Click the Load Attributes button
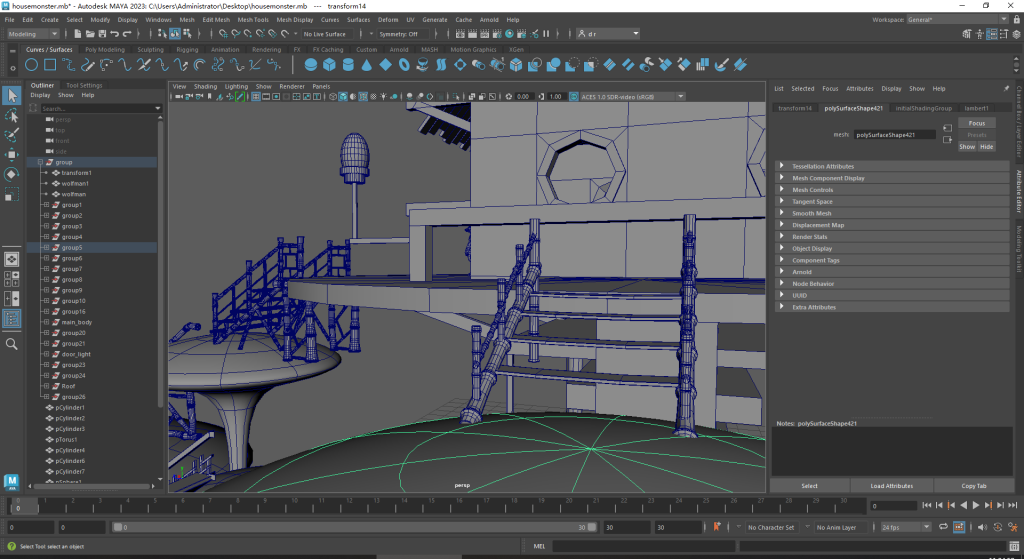1024x559 pixels. 891,486
